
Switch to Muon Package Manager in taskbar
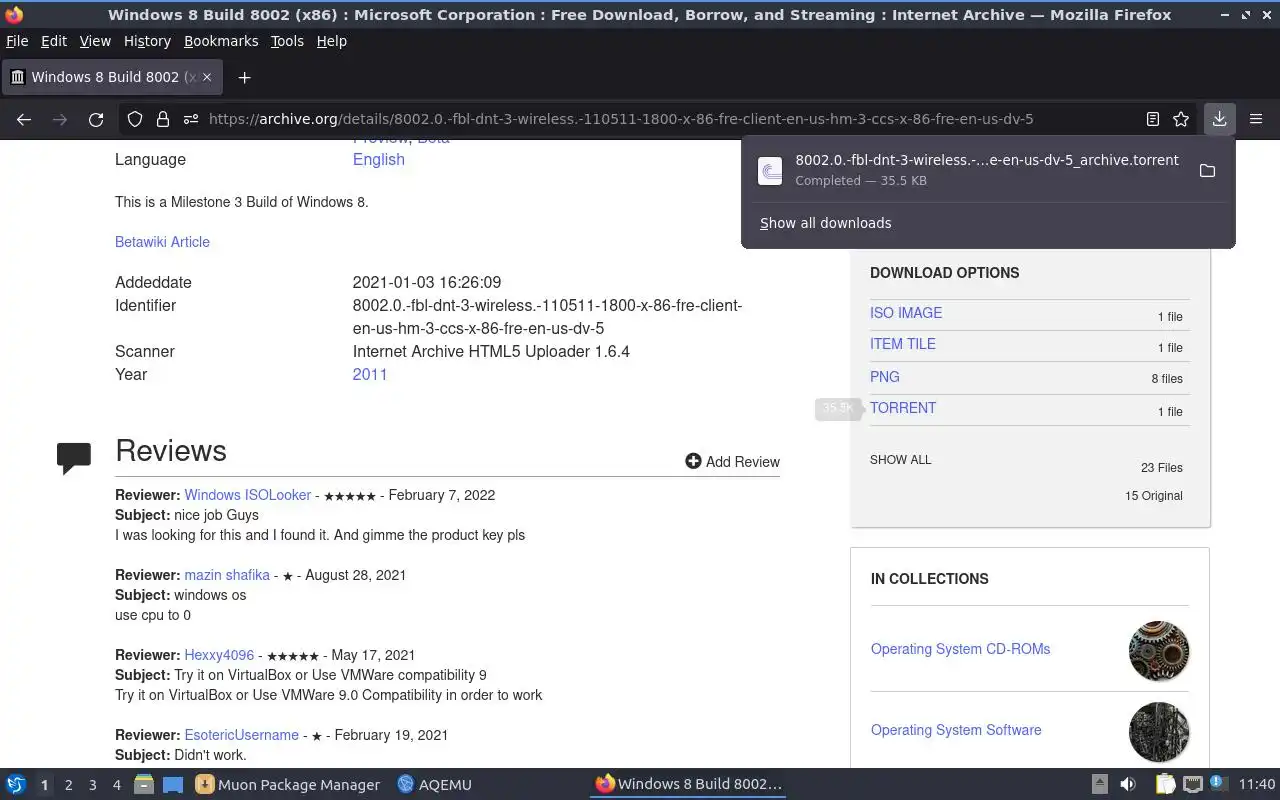[288, 785]
